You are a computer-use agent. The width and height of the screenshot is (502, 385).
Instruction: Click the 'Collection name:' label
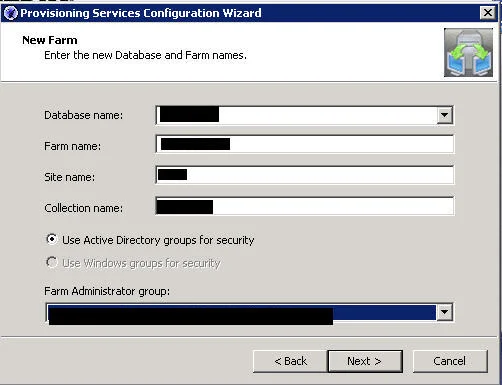[x=83, y=208]
